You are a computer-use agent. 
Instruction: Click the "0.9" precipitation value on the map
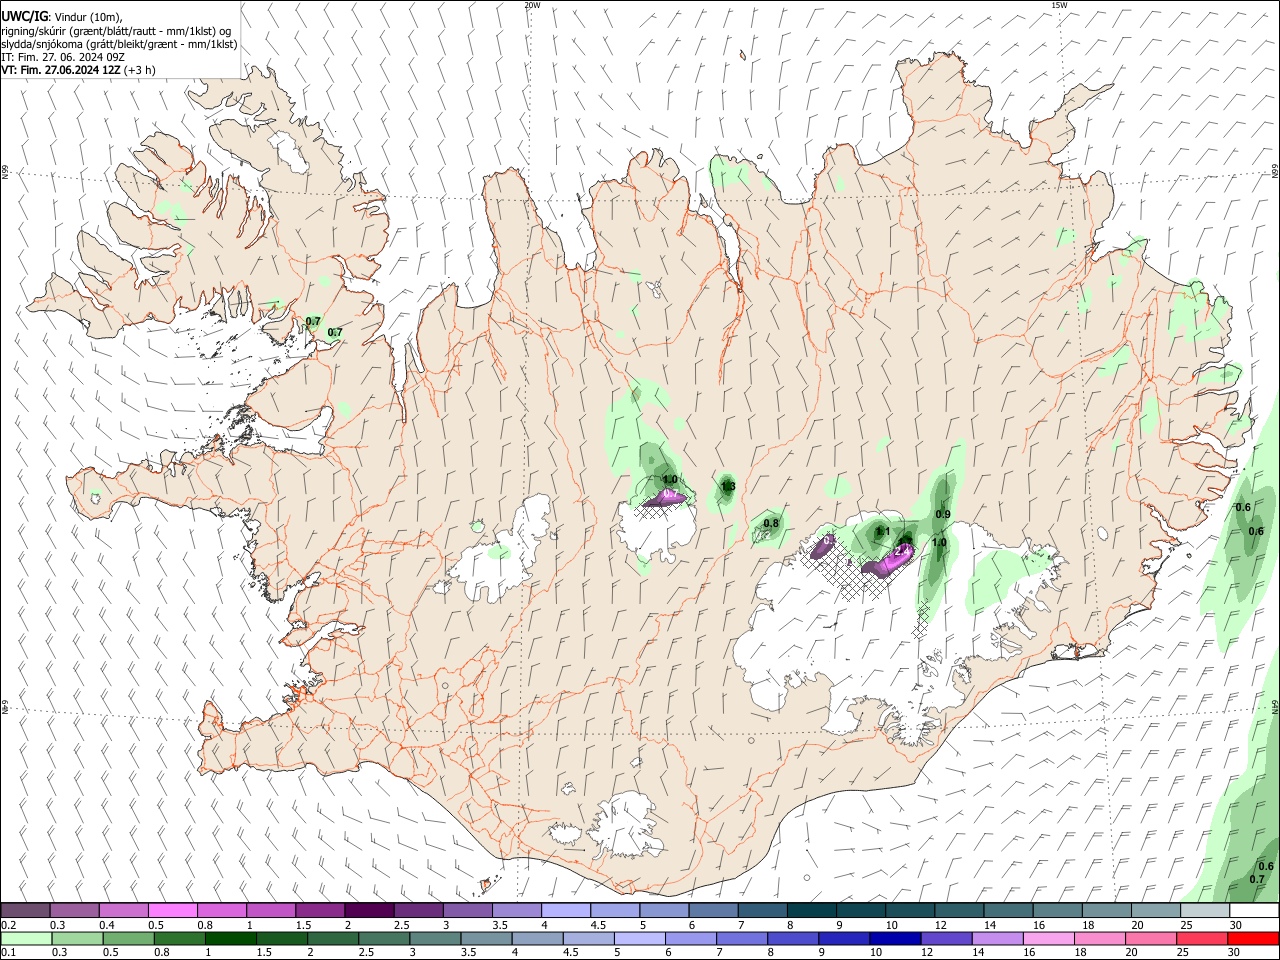coord(942,514)
